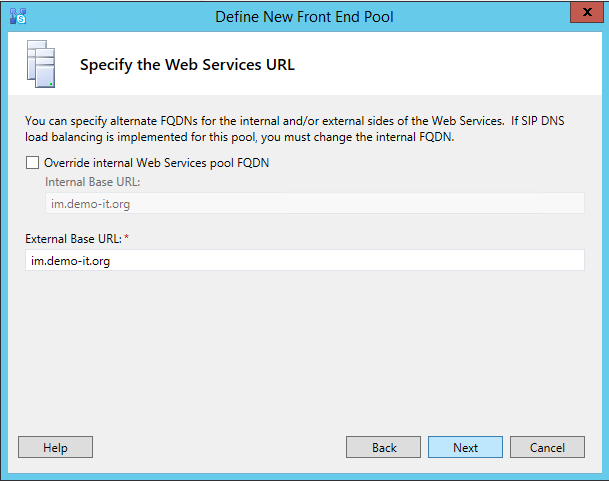609x481 pixels.
Task: Enable Override internal Web Services pool FQDN checkbox
Action: pyautogui.click(x=33, y=163)
